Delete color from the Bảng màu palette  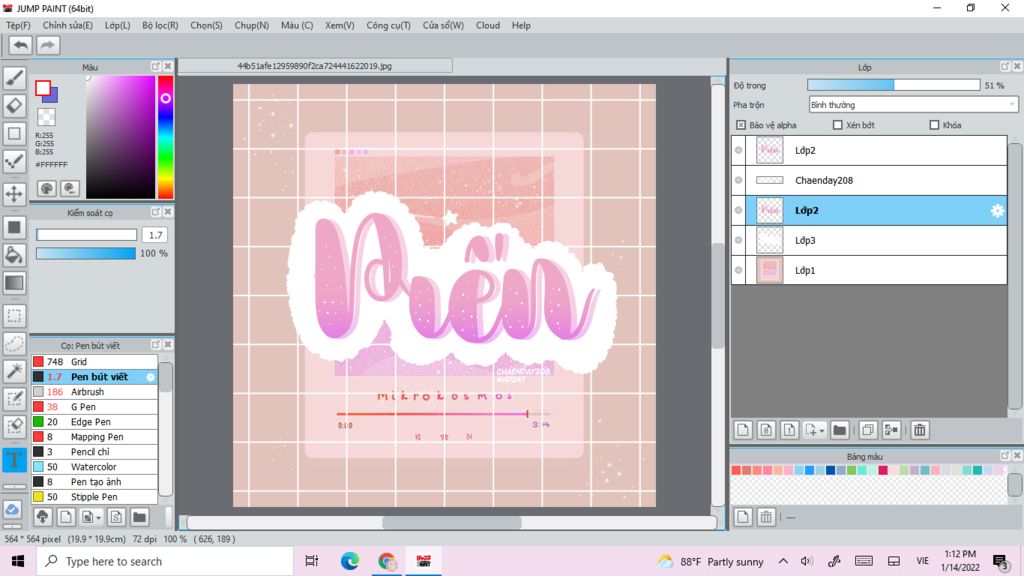tap(766, 517)
